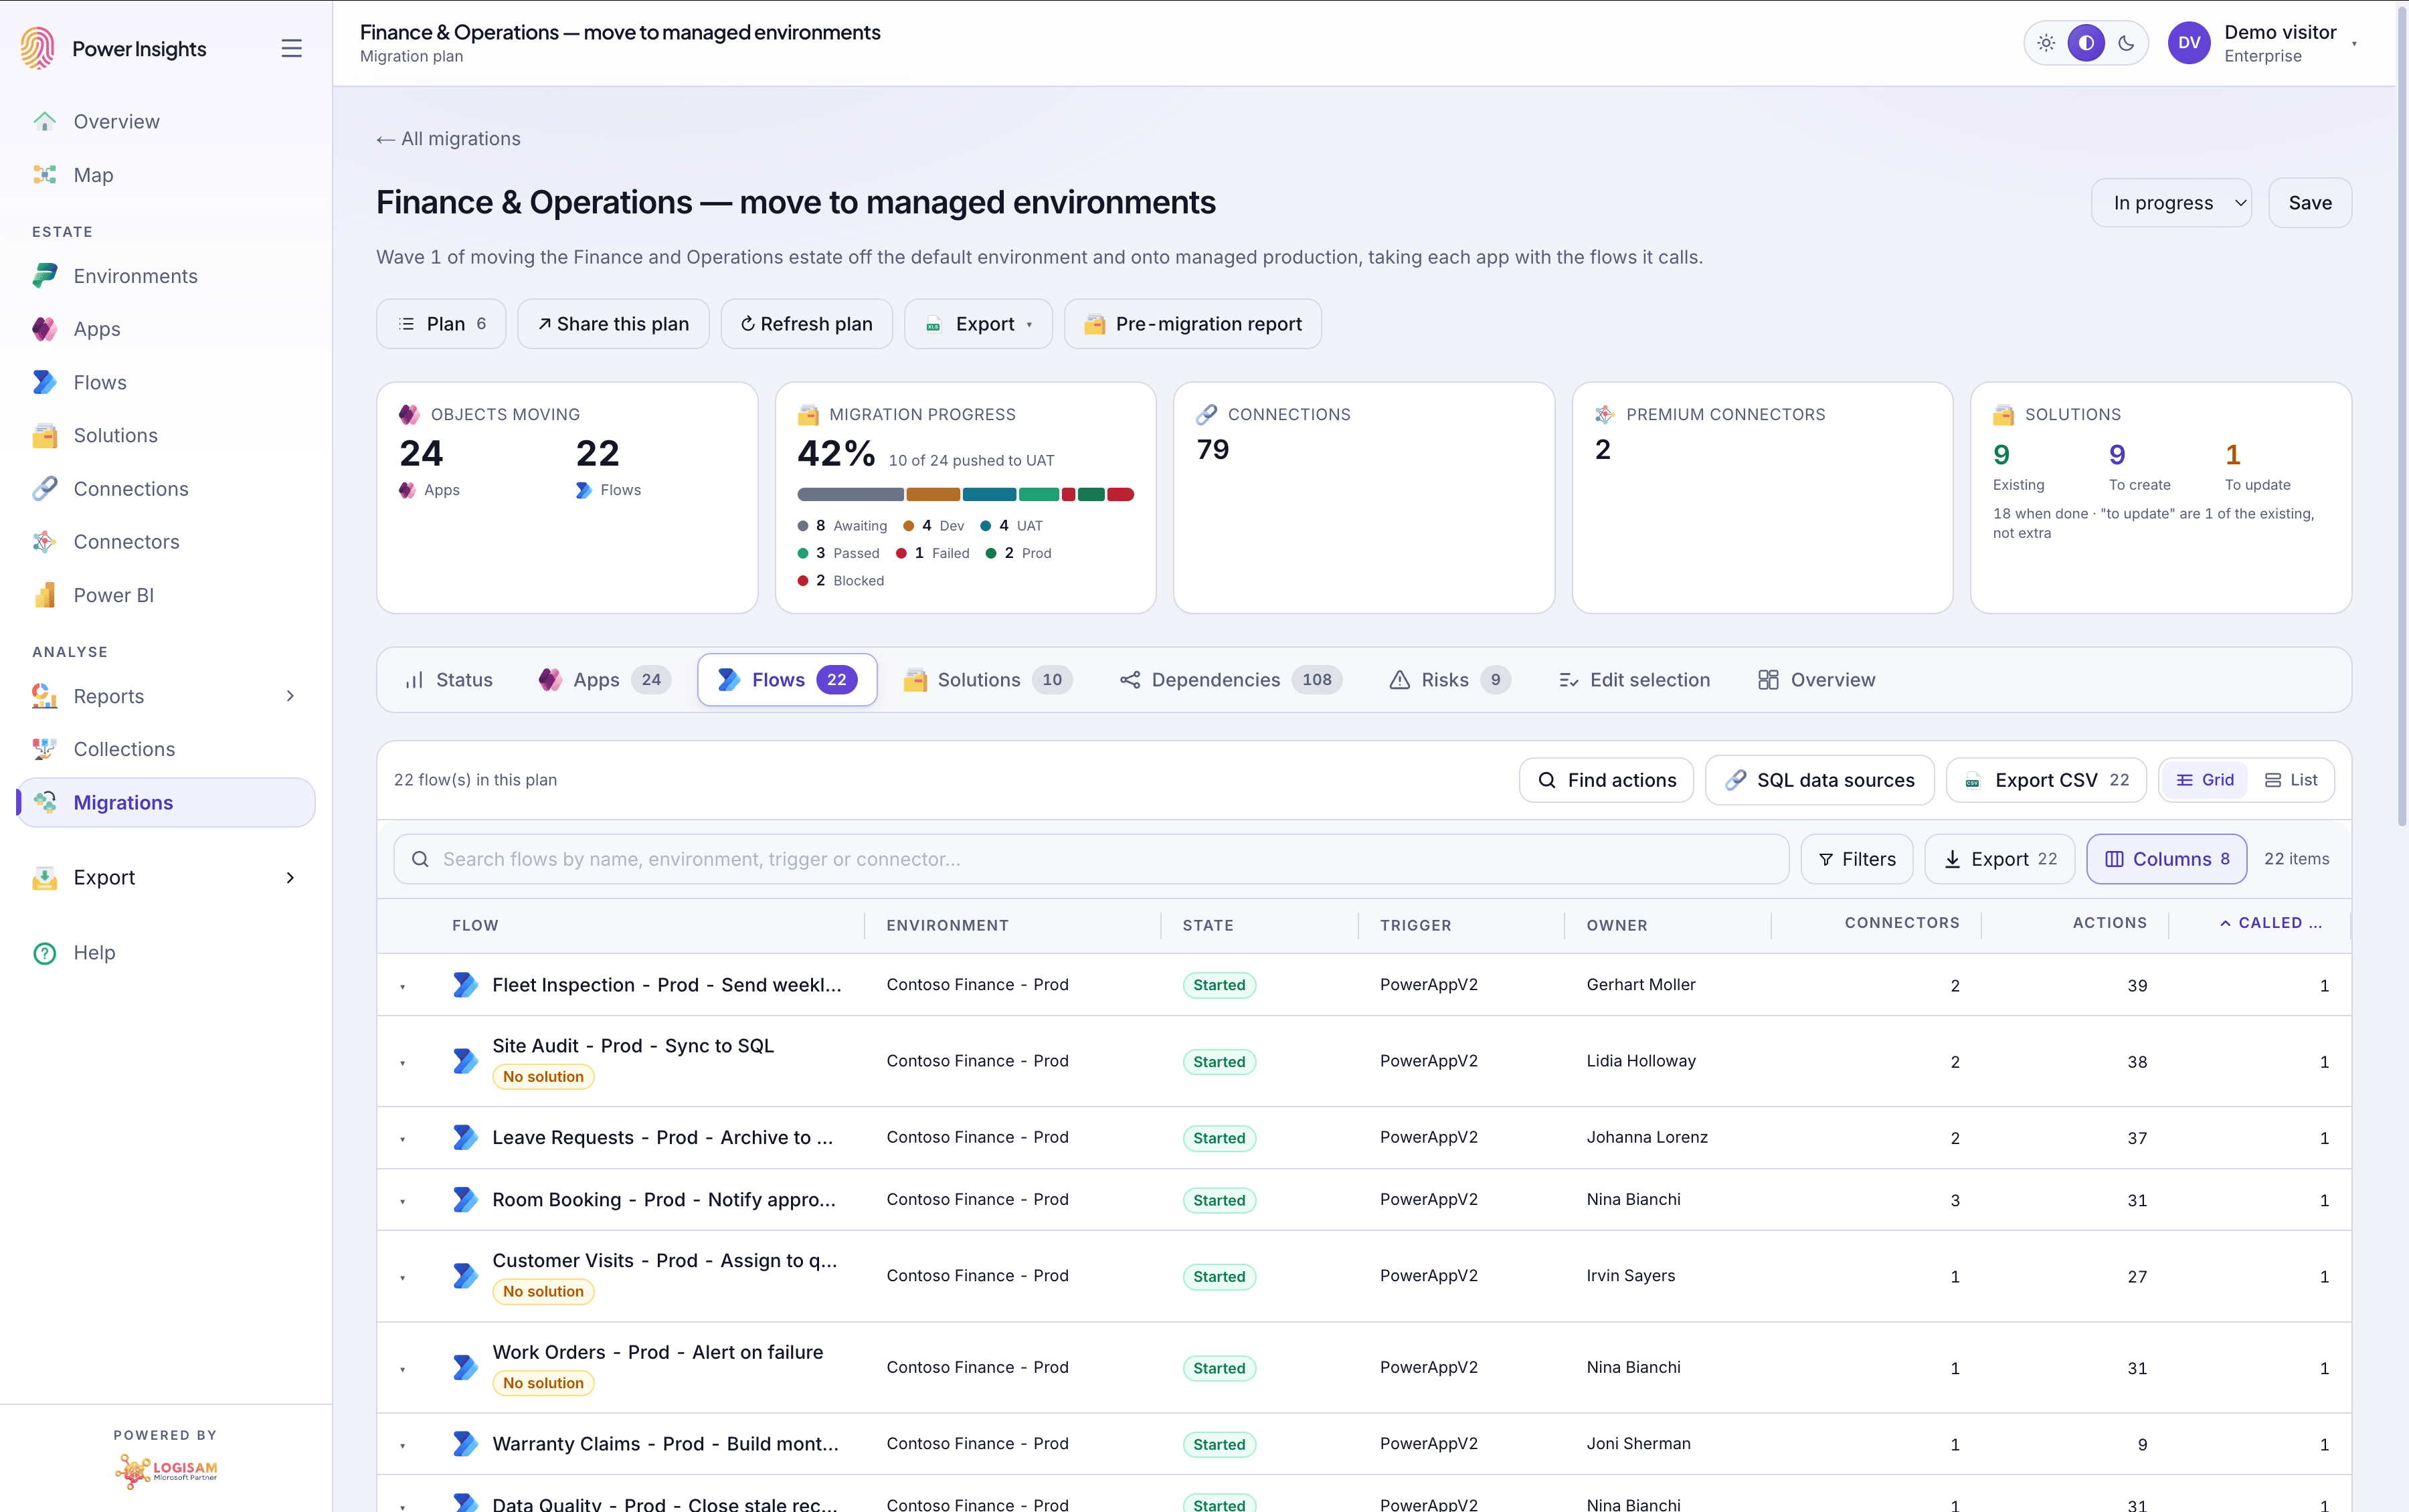Screen dimensions: 2409x1512
Task: Expand the Site Audit - Prod flow row
Action: (402, 1063)
